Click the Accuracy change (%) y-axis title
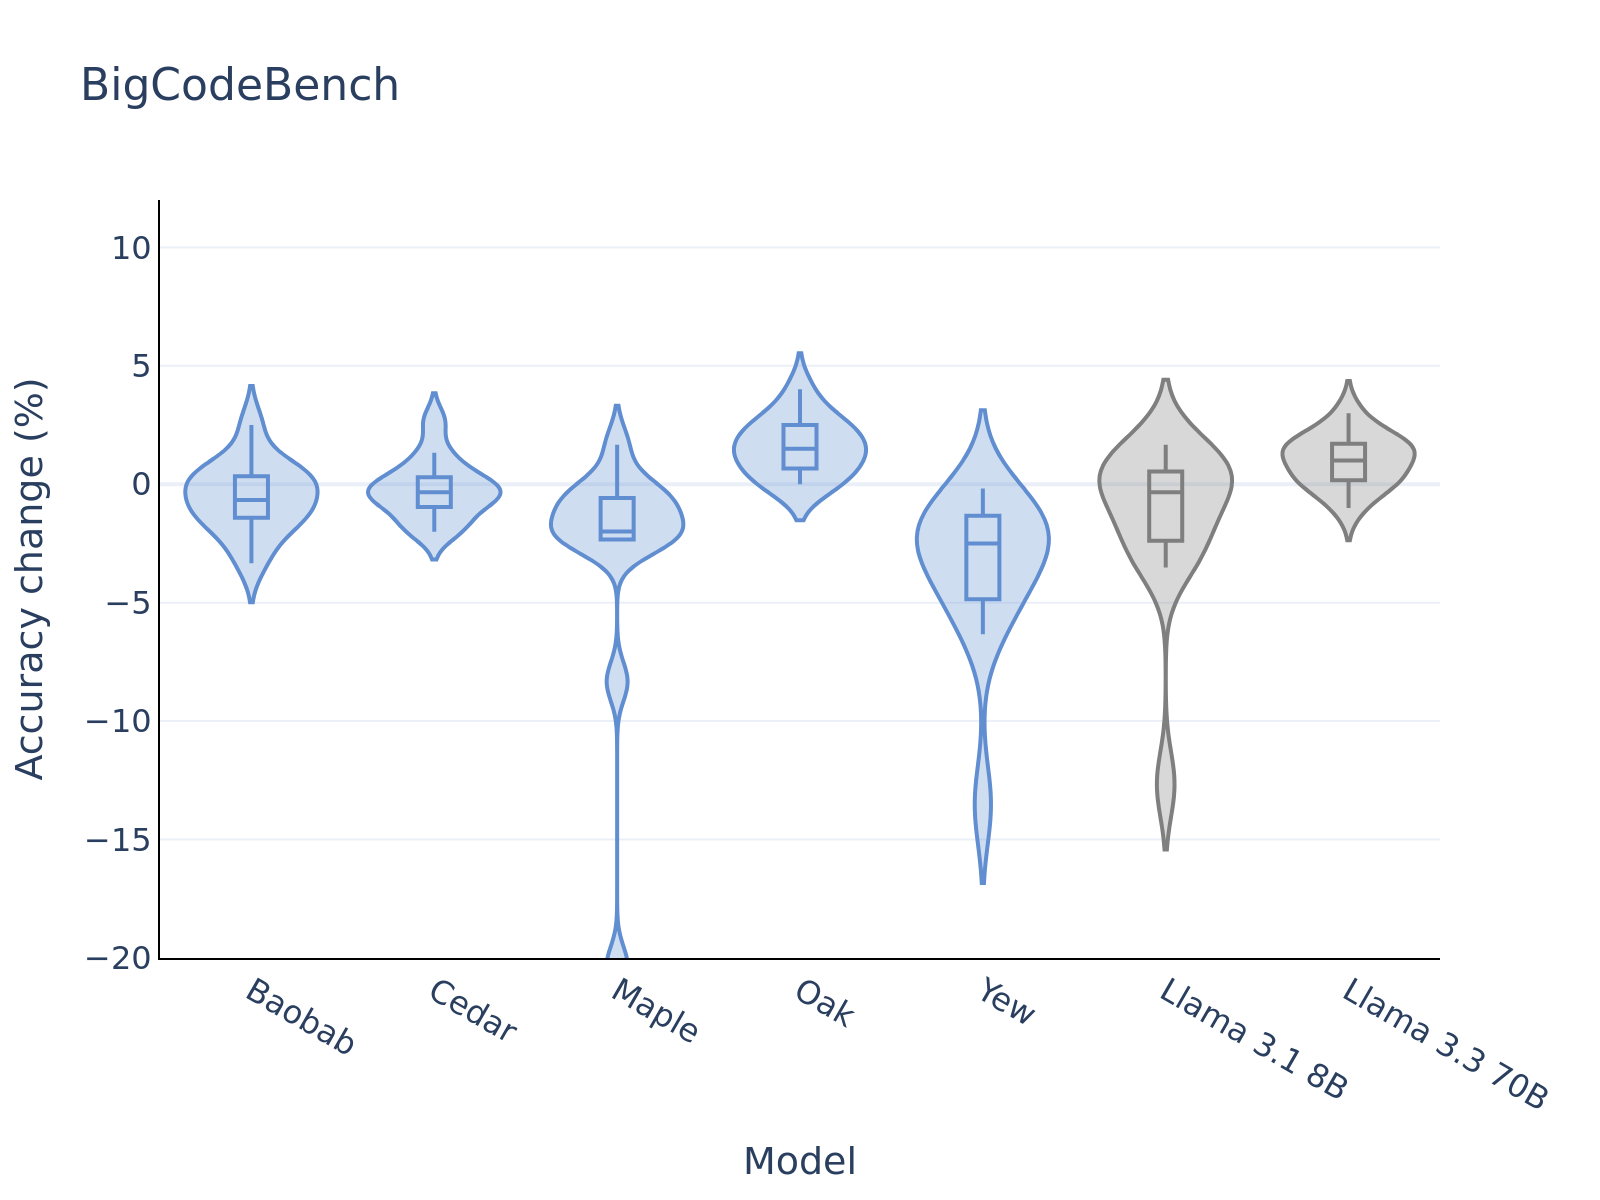Viewport: 1600px width, 1200px height. coord(31,579)
